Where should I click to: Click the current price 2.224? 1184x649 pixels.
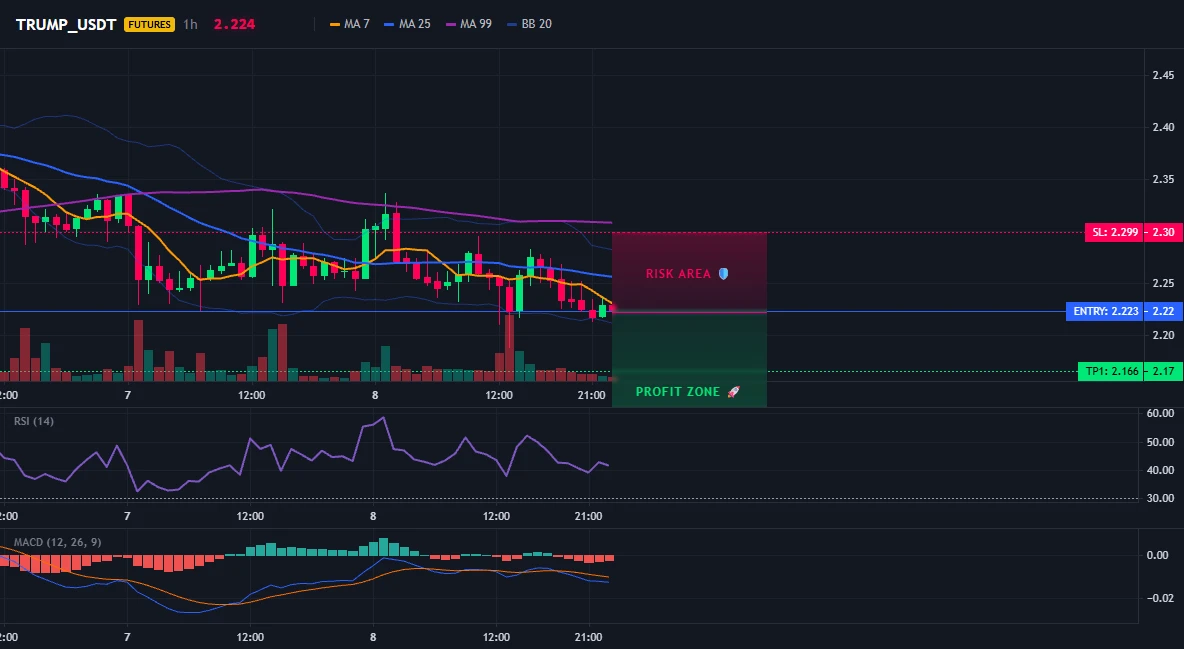tap(234, 24)
